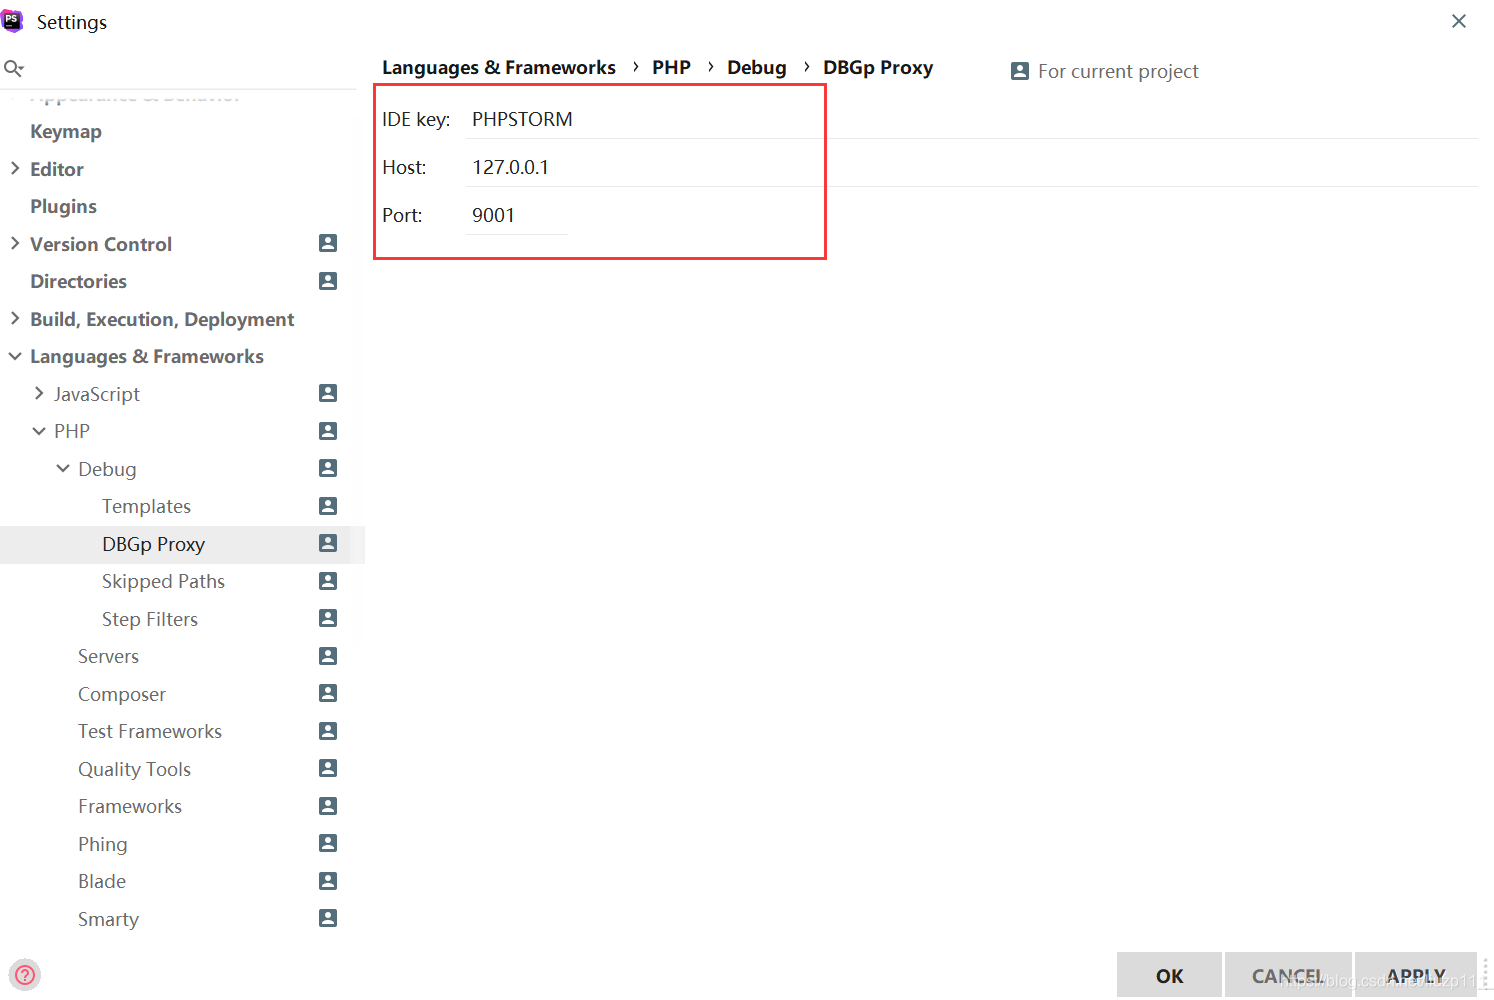The width and height of the screenshot is (1494, 1000).
Task: Click project icon beside PHP row
Action: (x=328, y=431)
